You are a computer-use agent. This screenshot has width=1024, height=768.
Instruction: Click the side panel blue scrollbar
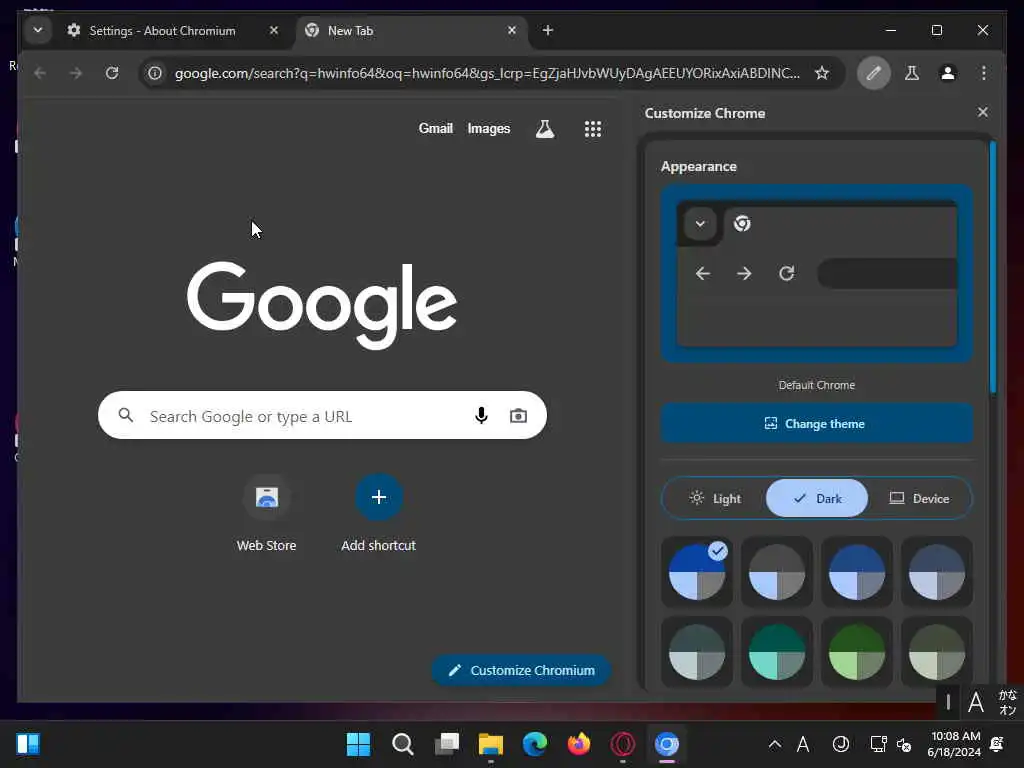coord(993,266)
